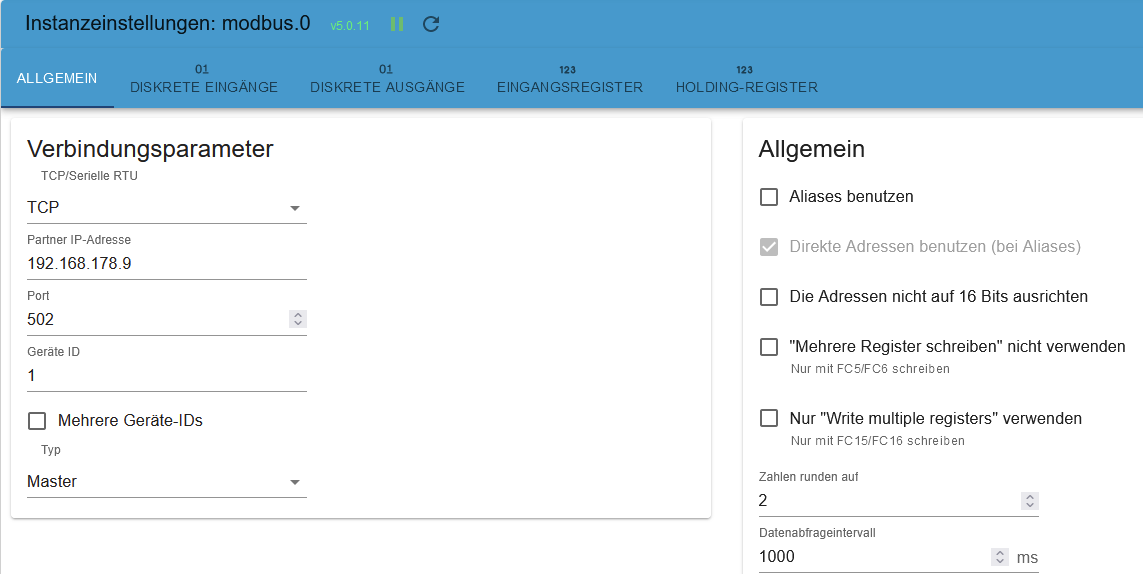This screenshot has width=1143, height=574.
Task: Open the TCP/Serielle RTU dropdown
Action: (166, 207)
